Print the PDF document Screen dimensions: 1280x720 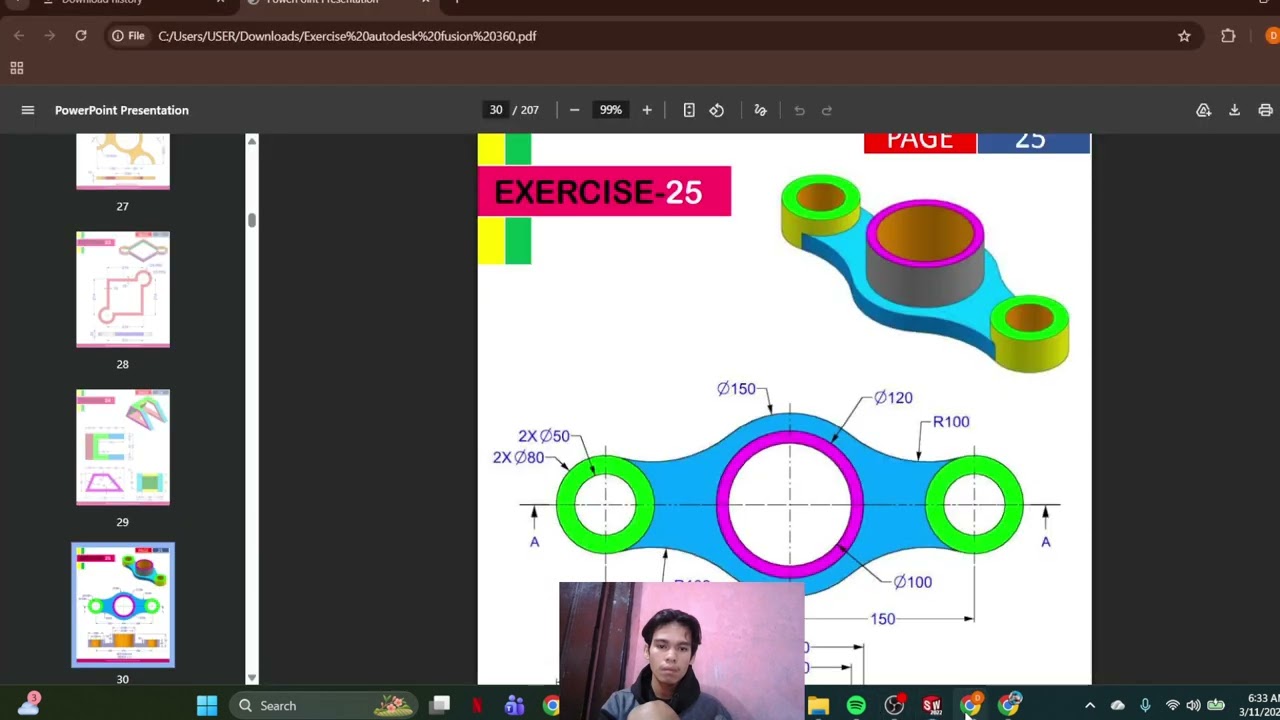tap(1265, 110)
